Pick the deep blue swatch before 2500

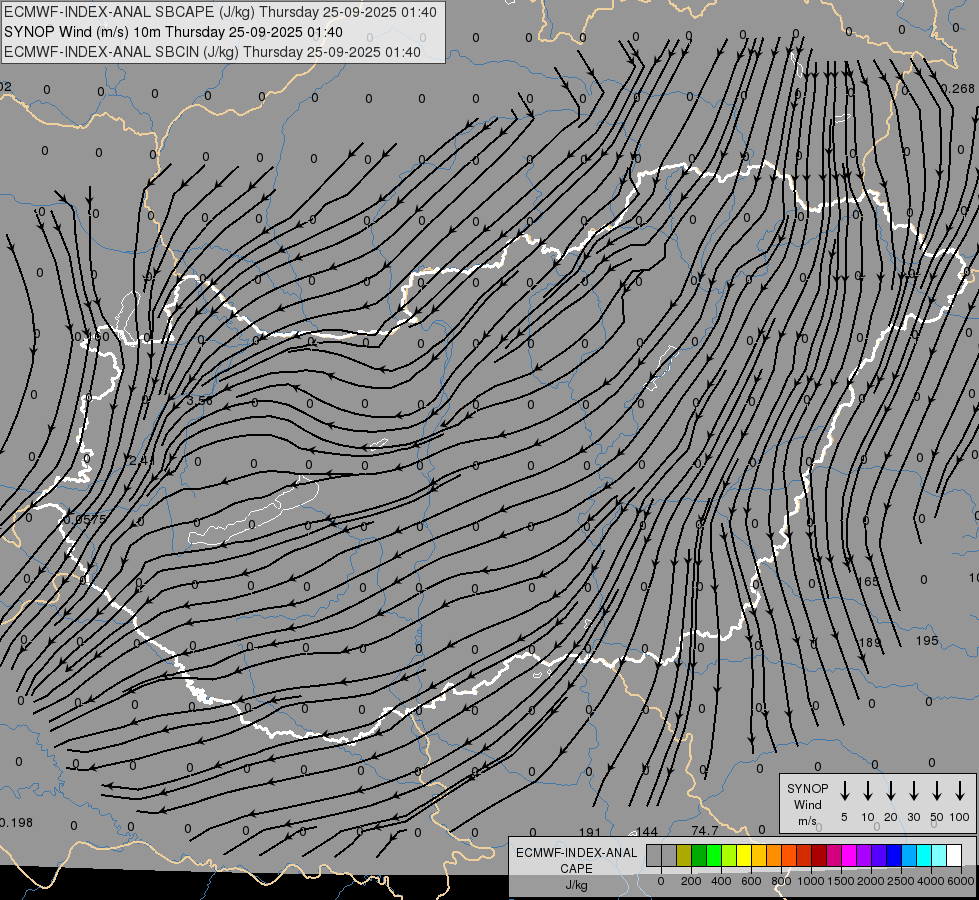894,855
